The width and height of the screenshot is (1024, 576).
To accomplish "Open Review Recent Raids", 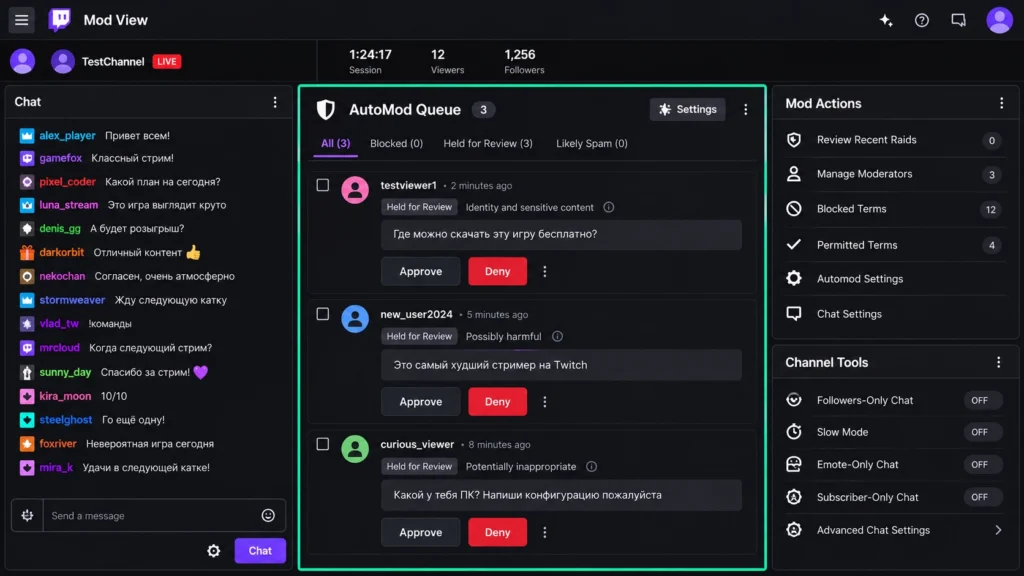I will click(895, 140).
